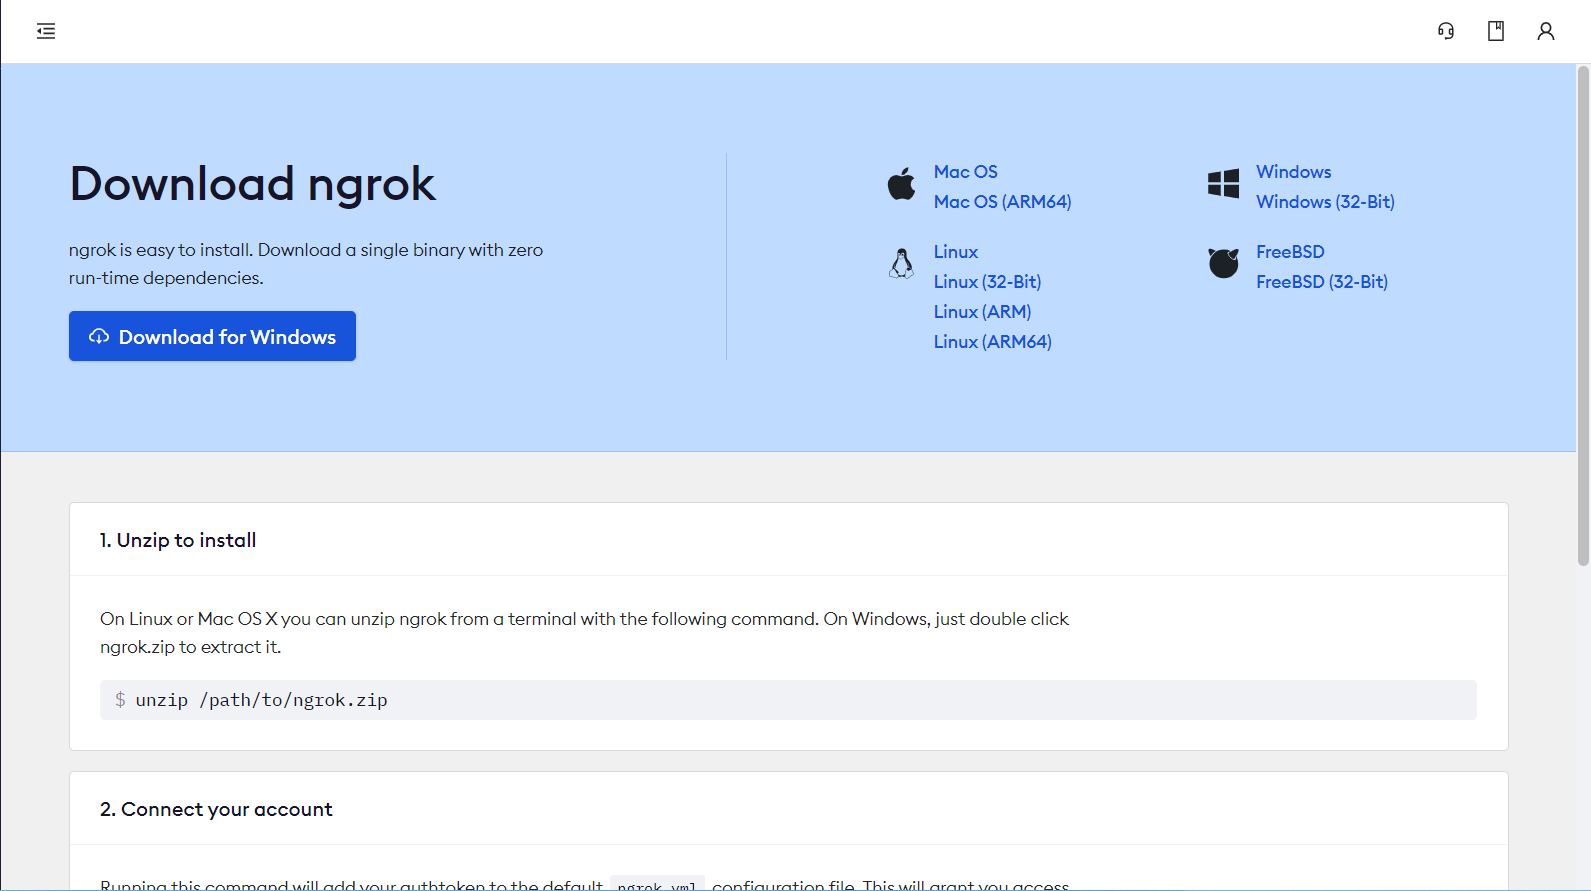Open the documentation book icon
The height and width of the screenshot is (891, 1591).
(x=1496, y=31)
